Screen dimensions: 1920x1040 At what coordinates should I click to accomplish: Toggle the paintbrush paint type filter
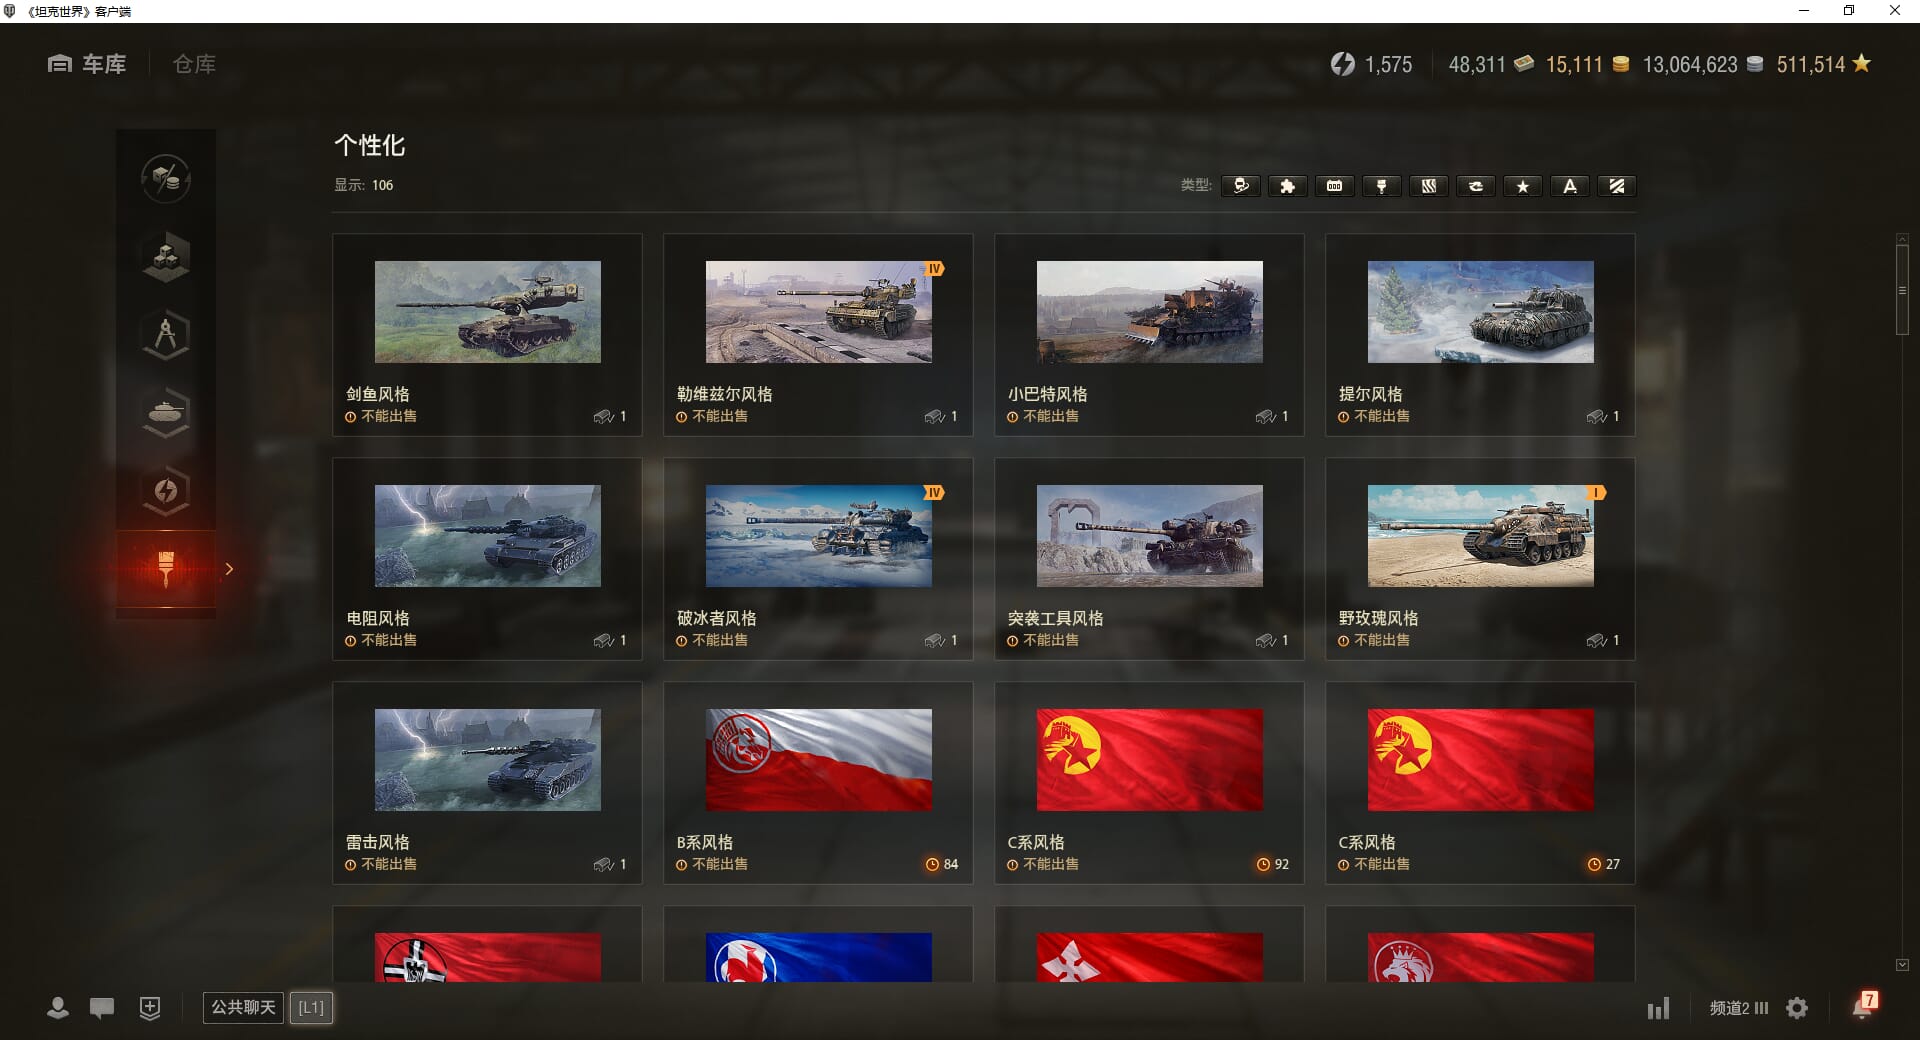coord(1381,186)
